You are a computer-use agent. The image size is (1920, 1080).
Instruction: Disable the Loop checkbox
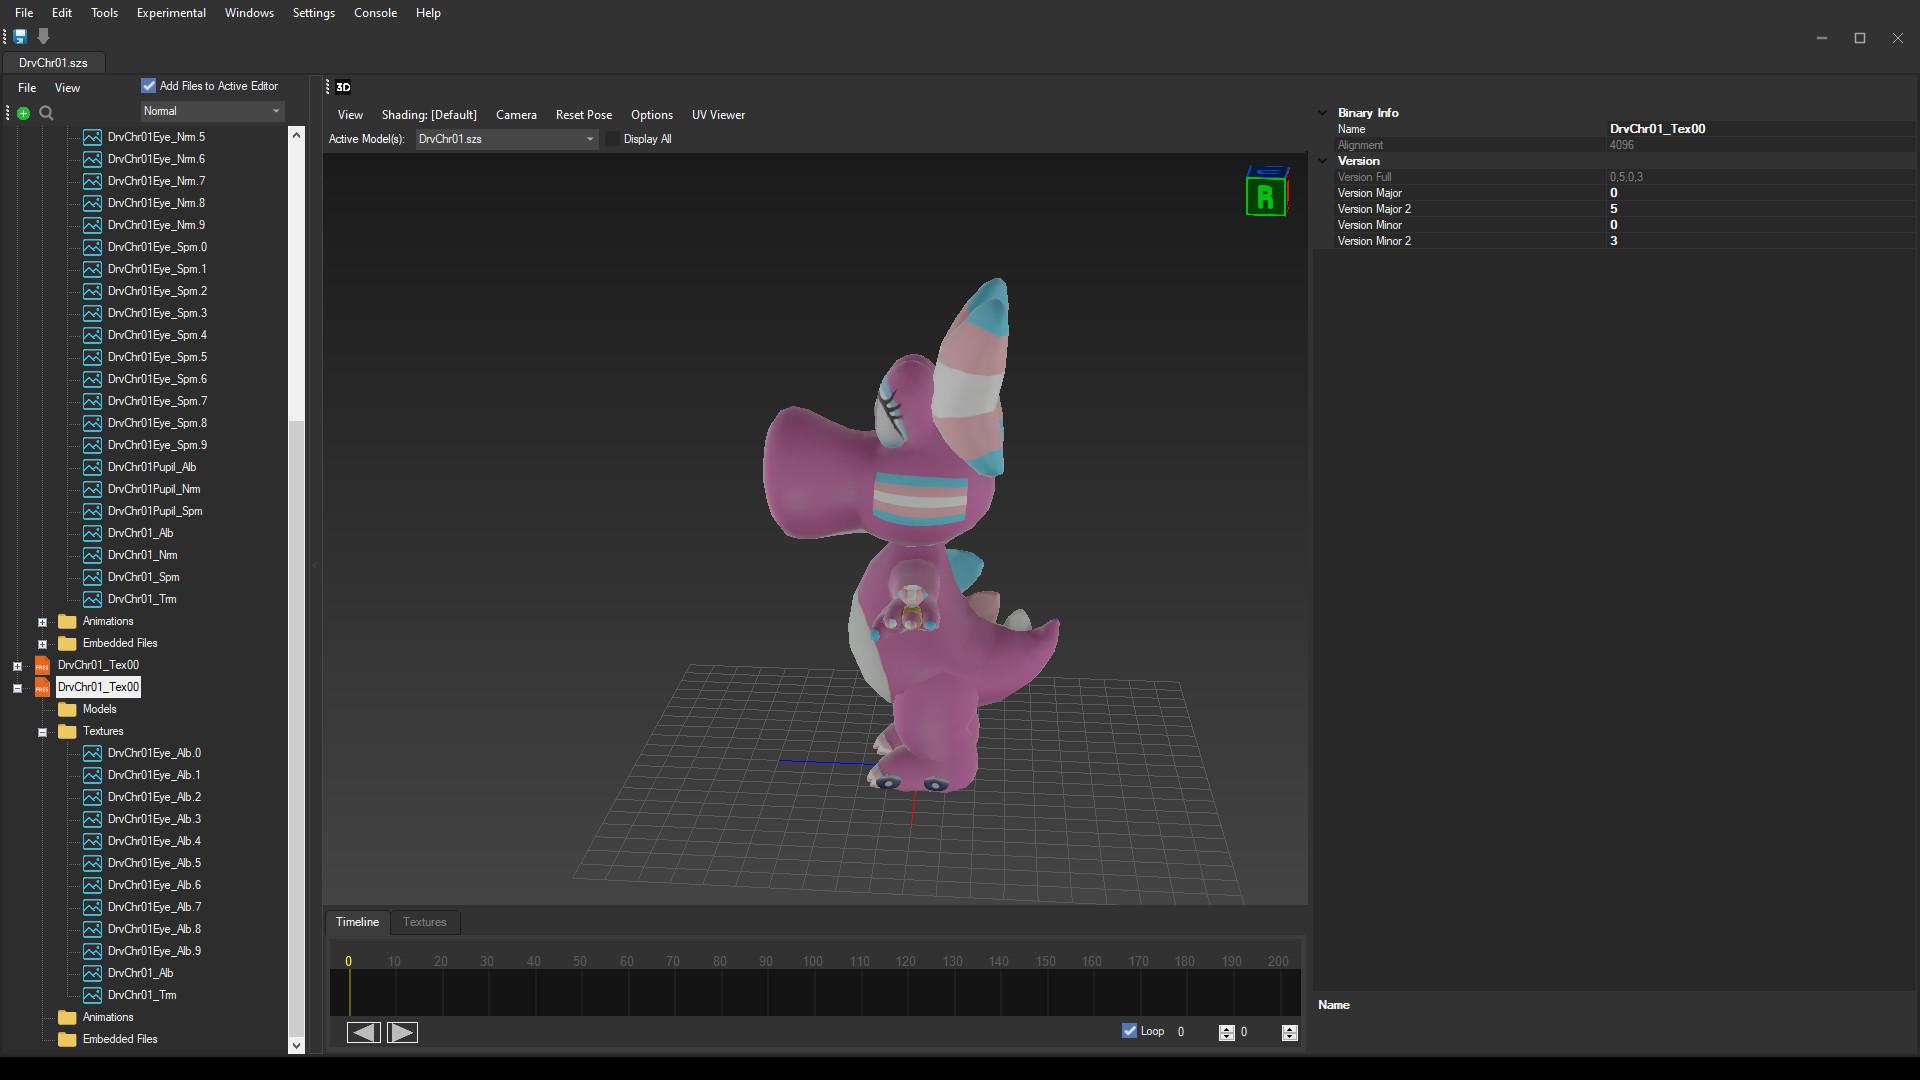(x=1129, y=1030)
